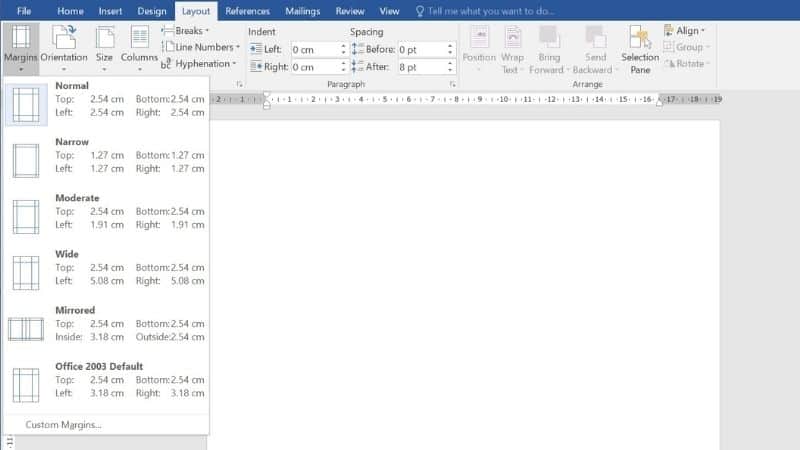Open the Selection Pane
The width and height of the screenshot is (800, 450).
(640, 48)
